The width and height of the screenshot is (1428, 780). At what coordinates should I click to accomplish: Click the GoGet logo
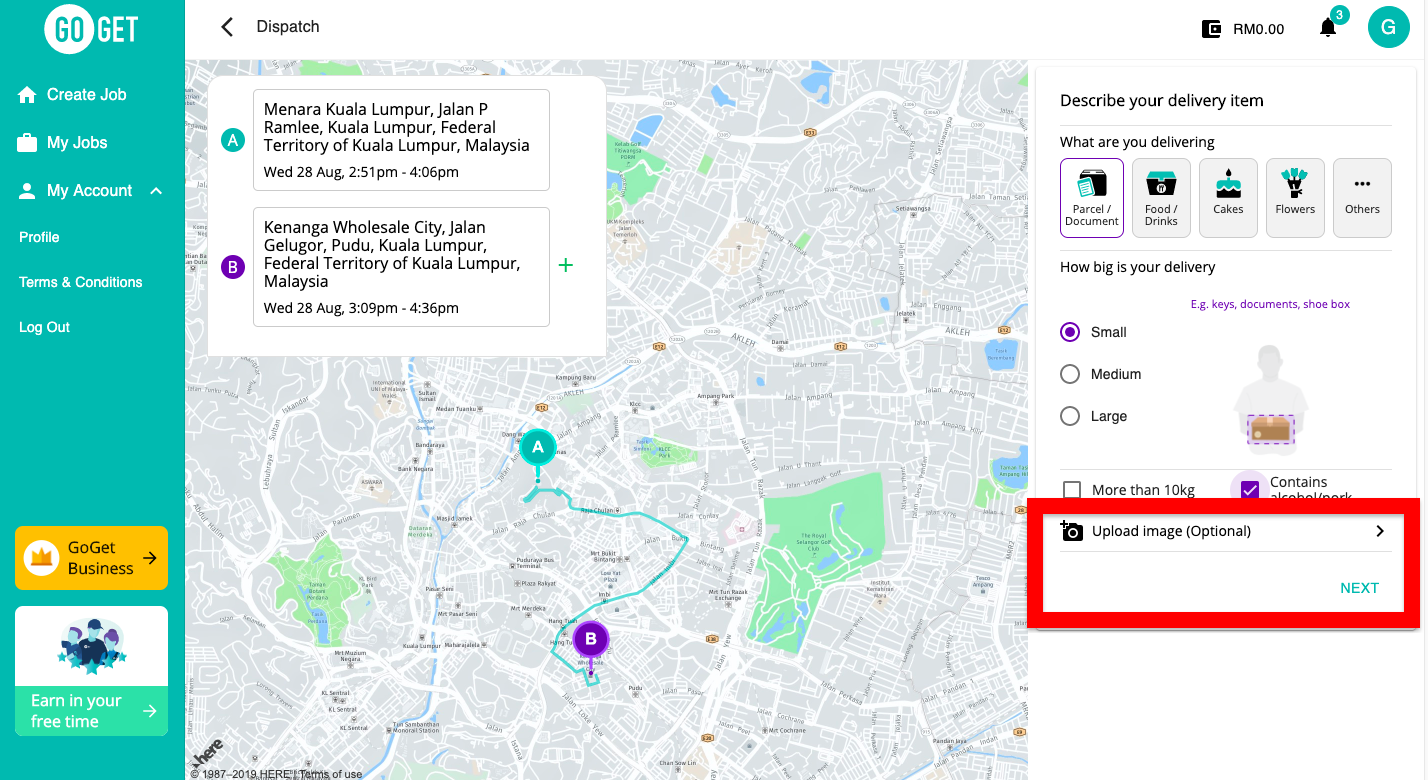click(91, 29)
